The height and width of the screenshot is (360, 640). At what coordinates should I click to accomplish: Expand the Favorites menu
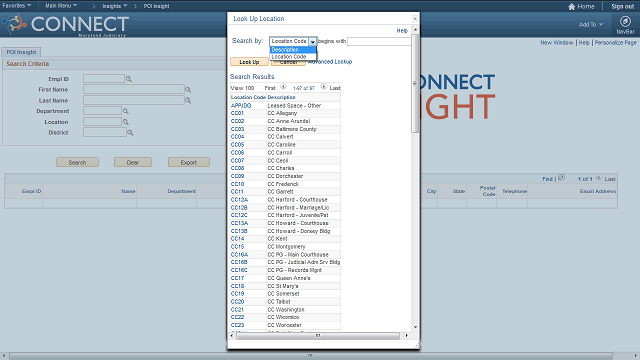click(17, 6)
